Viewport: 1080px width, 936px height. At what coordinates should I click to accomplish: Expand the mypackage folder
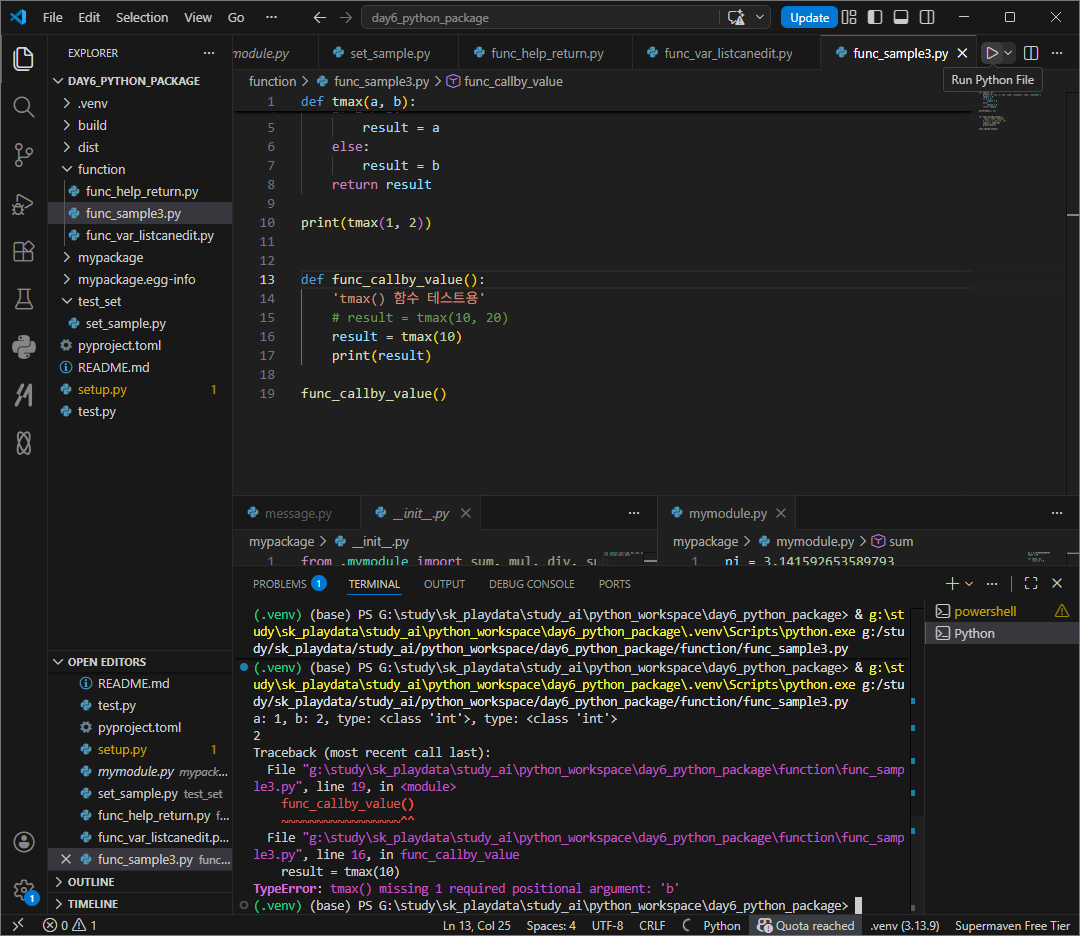click(x=140, y=258)
